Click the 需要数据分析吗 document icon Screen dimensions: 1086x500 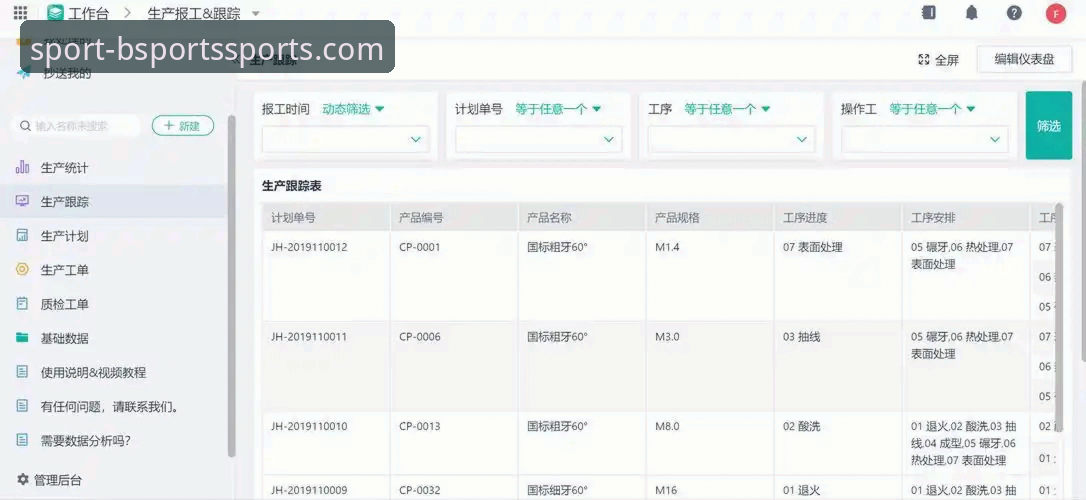(23, 440)
